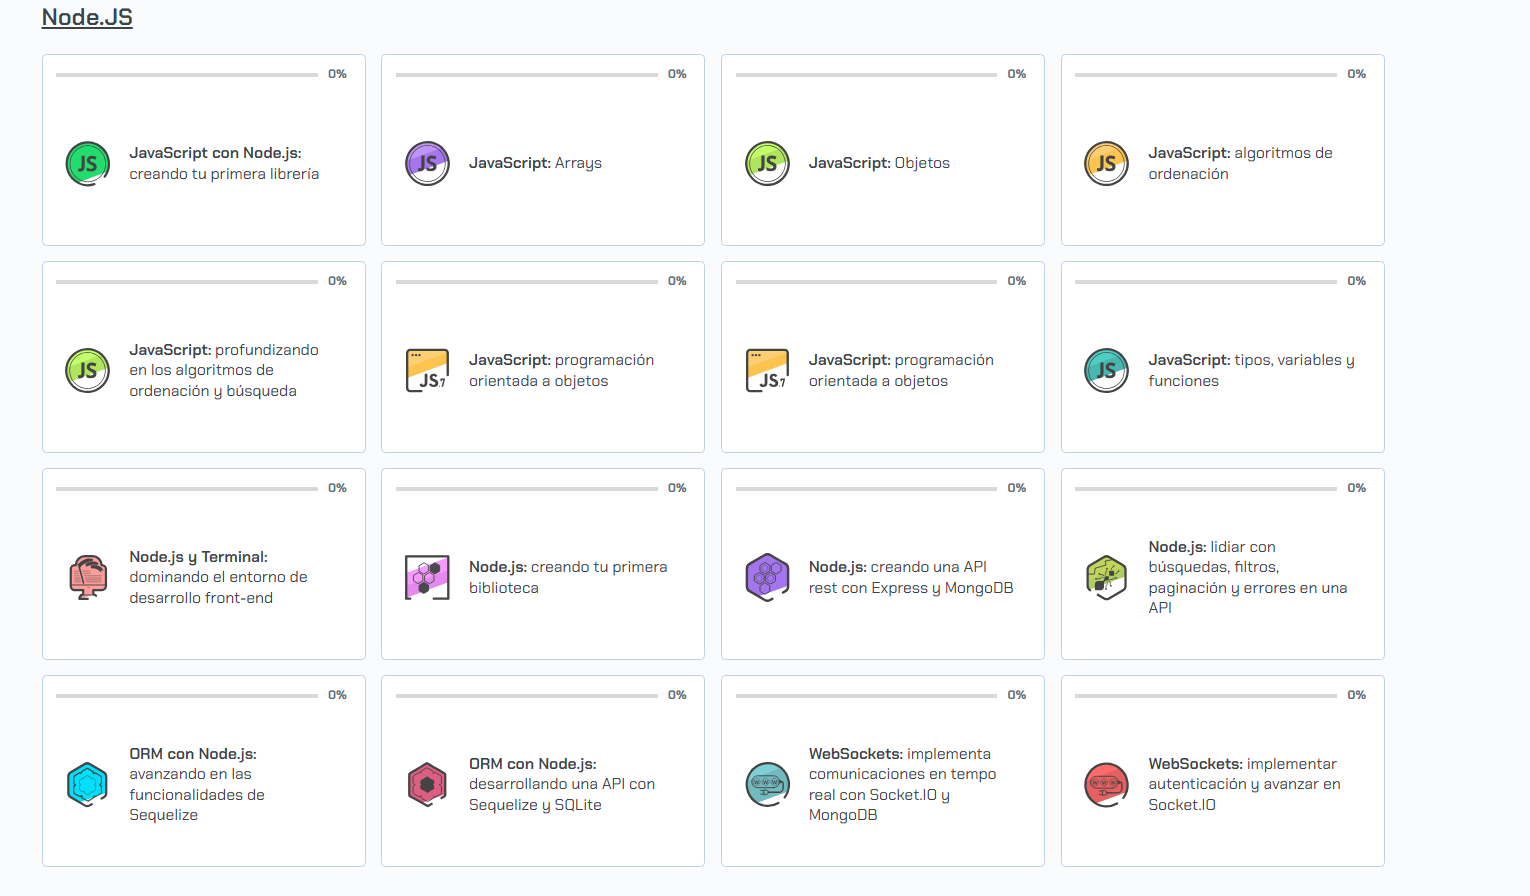Click the 0% label on 'Node.js y Terminal' card

coord(337,488)
